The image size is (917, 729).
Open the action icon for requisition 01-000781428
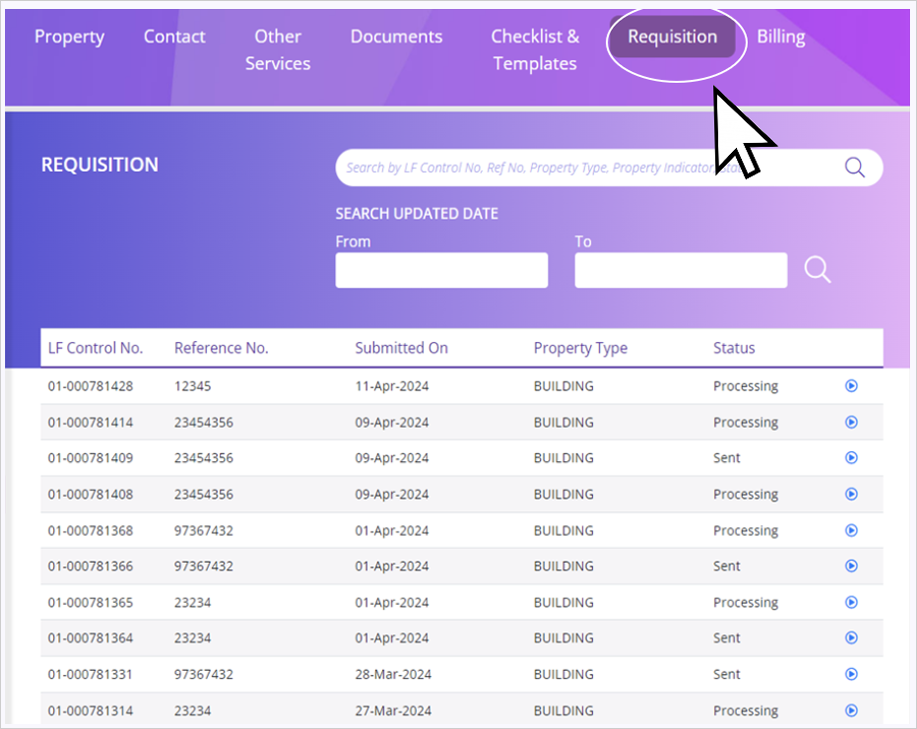pos(851,386)
